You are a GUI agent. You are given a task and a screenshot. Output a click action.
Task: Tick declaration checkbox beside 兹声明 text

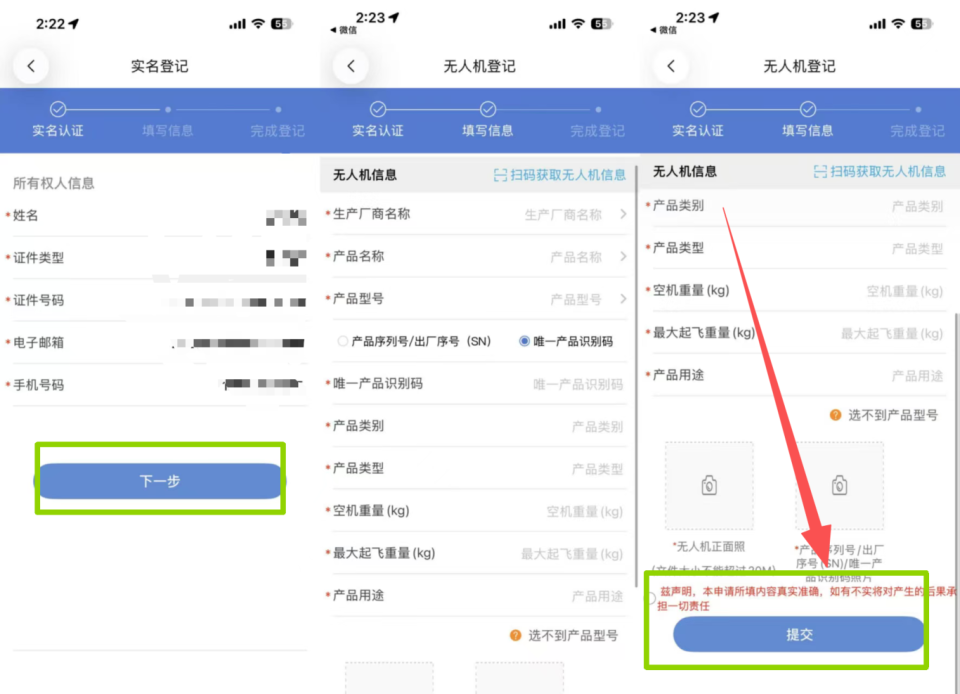[650, 598]
